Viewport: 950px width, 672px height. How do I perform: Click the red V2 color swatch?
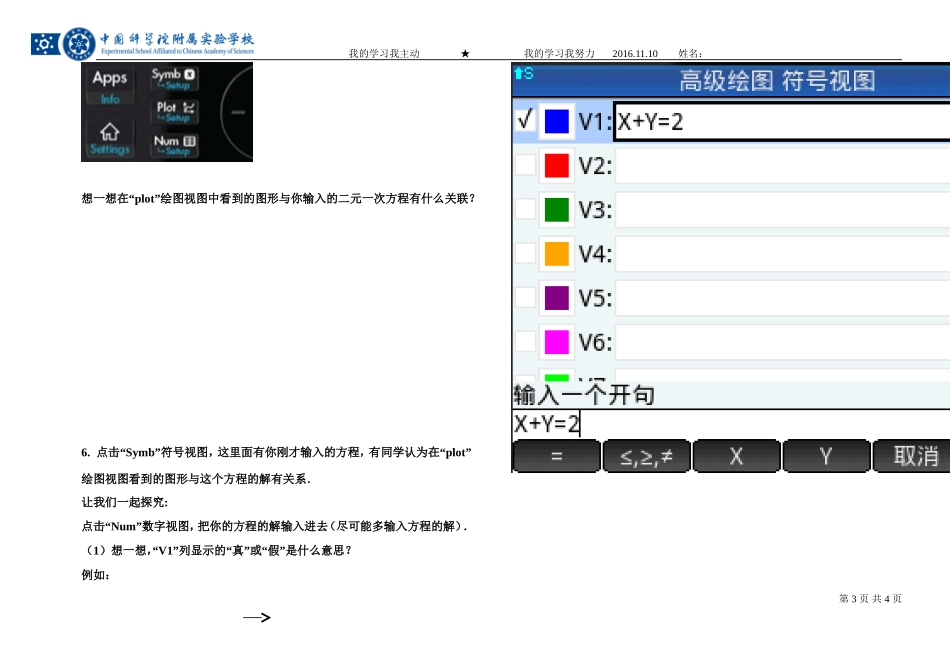point(557,165)
